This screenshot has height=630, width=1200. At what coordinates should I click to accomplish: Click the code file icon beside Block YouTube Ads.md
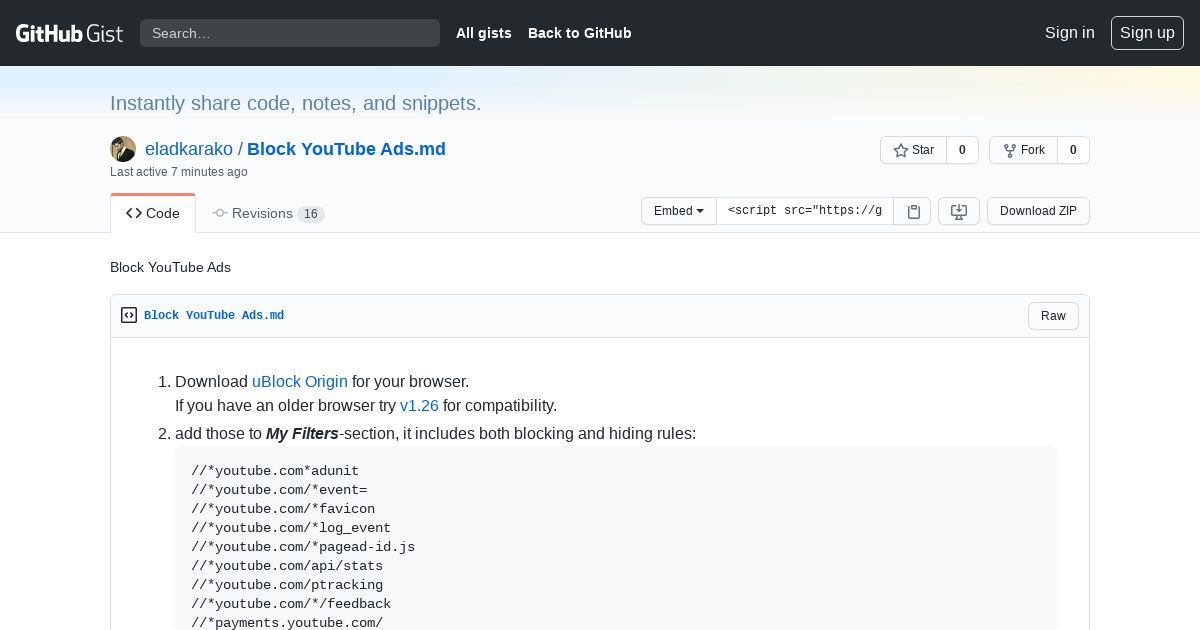click(129, 315)
